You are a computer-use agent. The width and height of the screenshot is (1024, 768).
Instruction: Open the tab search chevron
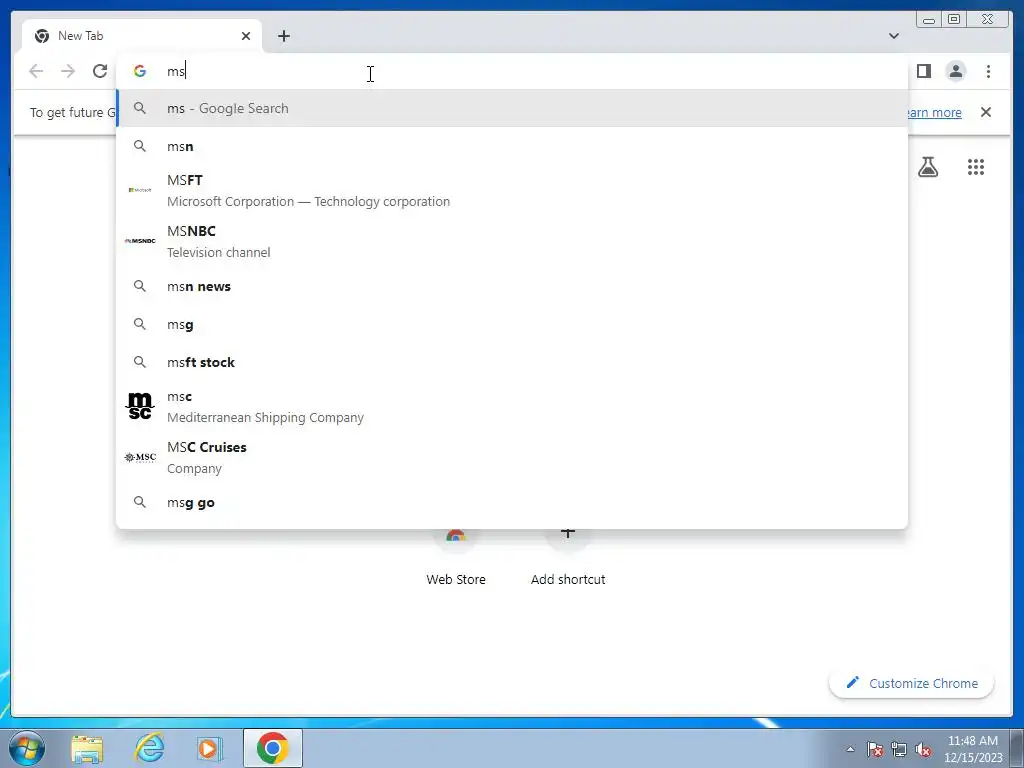[894, 36]
